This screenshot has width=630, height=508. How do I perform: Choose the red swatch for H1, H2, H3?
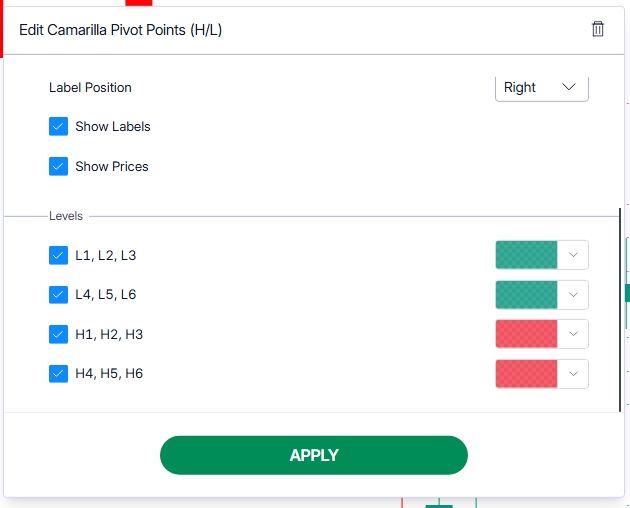click(x=526, y=334)
